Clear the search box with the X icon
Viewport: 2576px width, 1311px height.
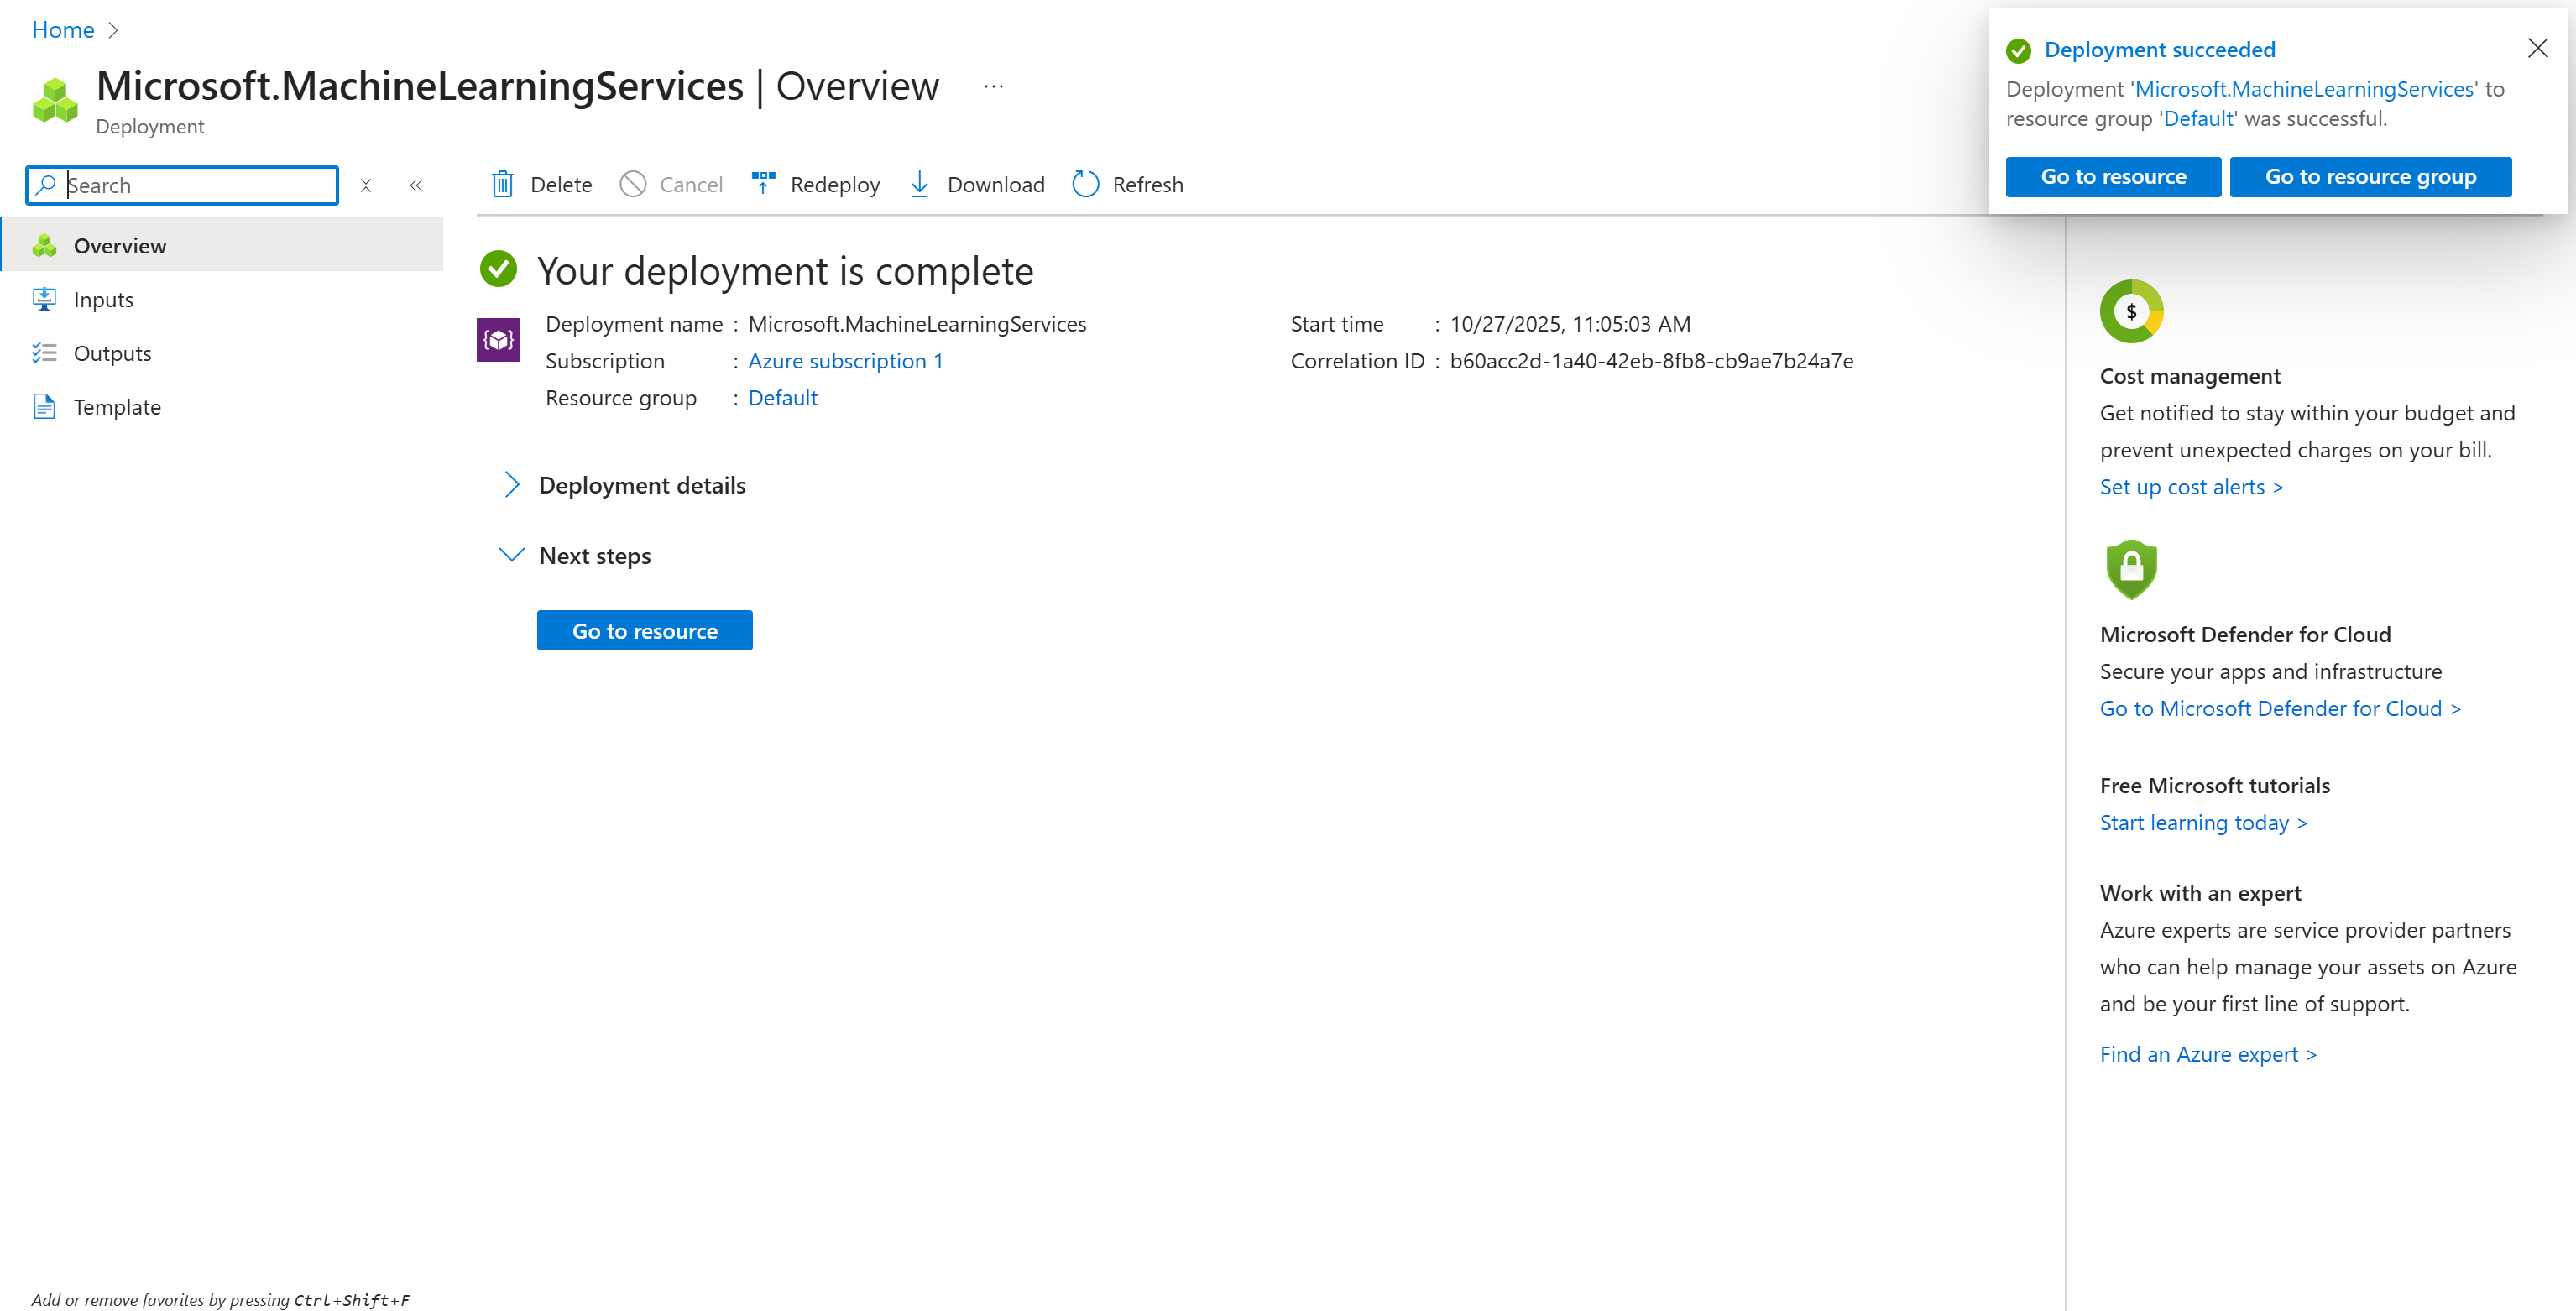(x=366, y=185)
